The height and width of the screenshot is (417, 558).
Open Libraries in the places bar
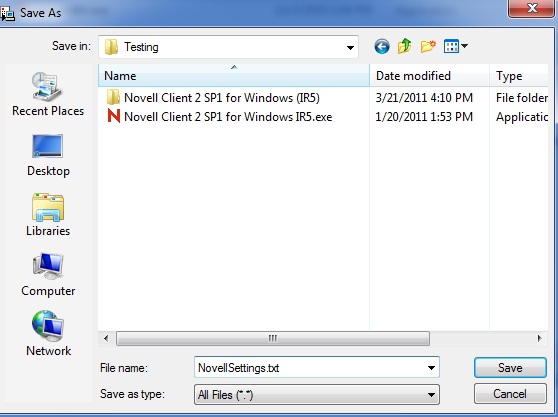(x=48, y=215)
